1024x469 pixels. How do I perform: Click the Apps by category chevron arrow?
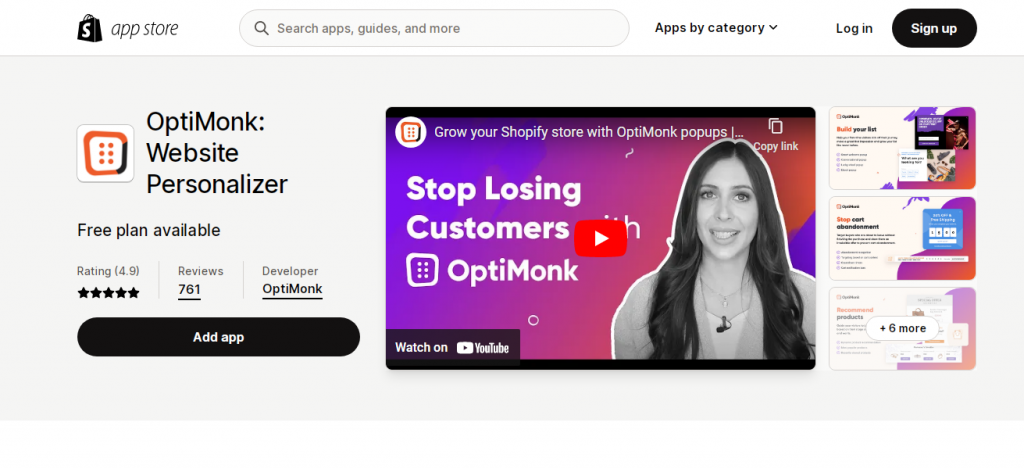pos(773,27)
